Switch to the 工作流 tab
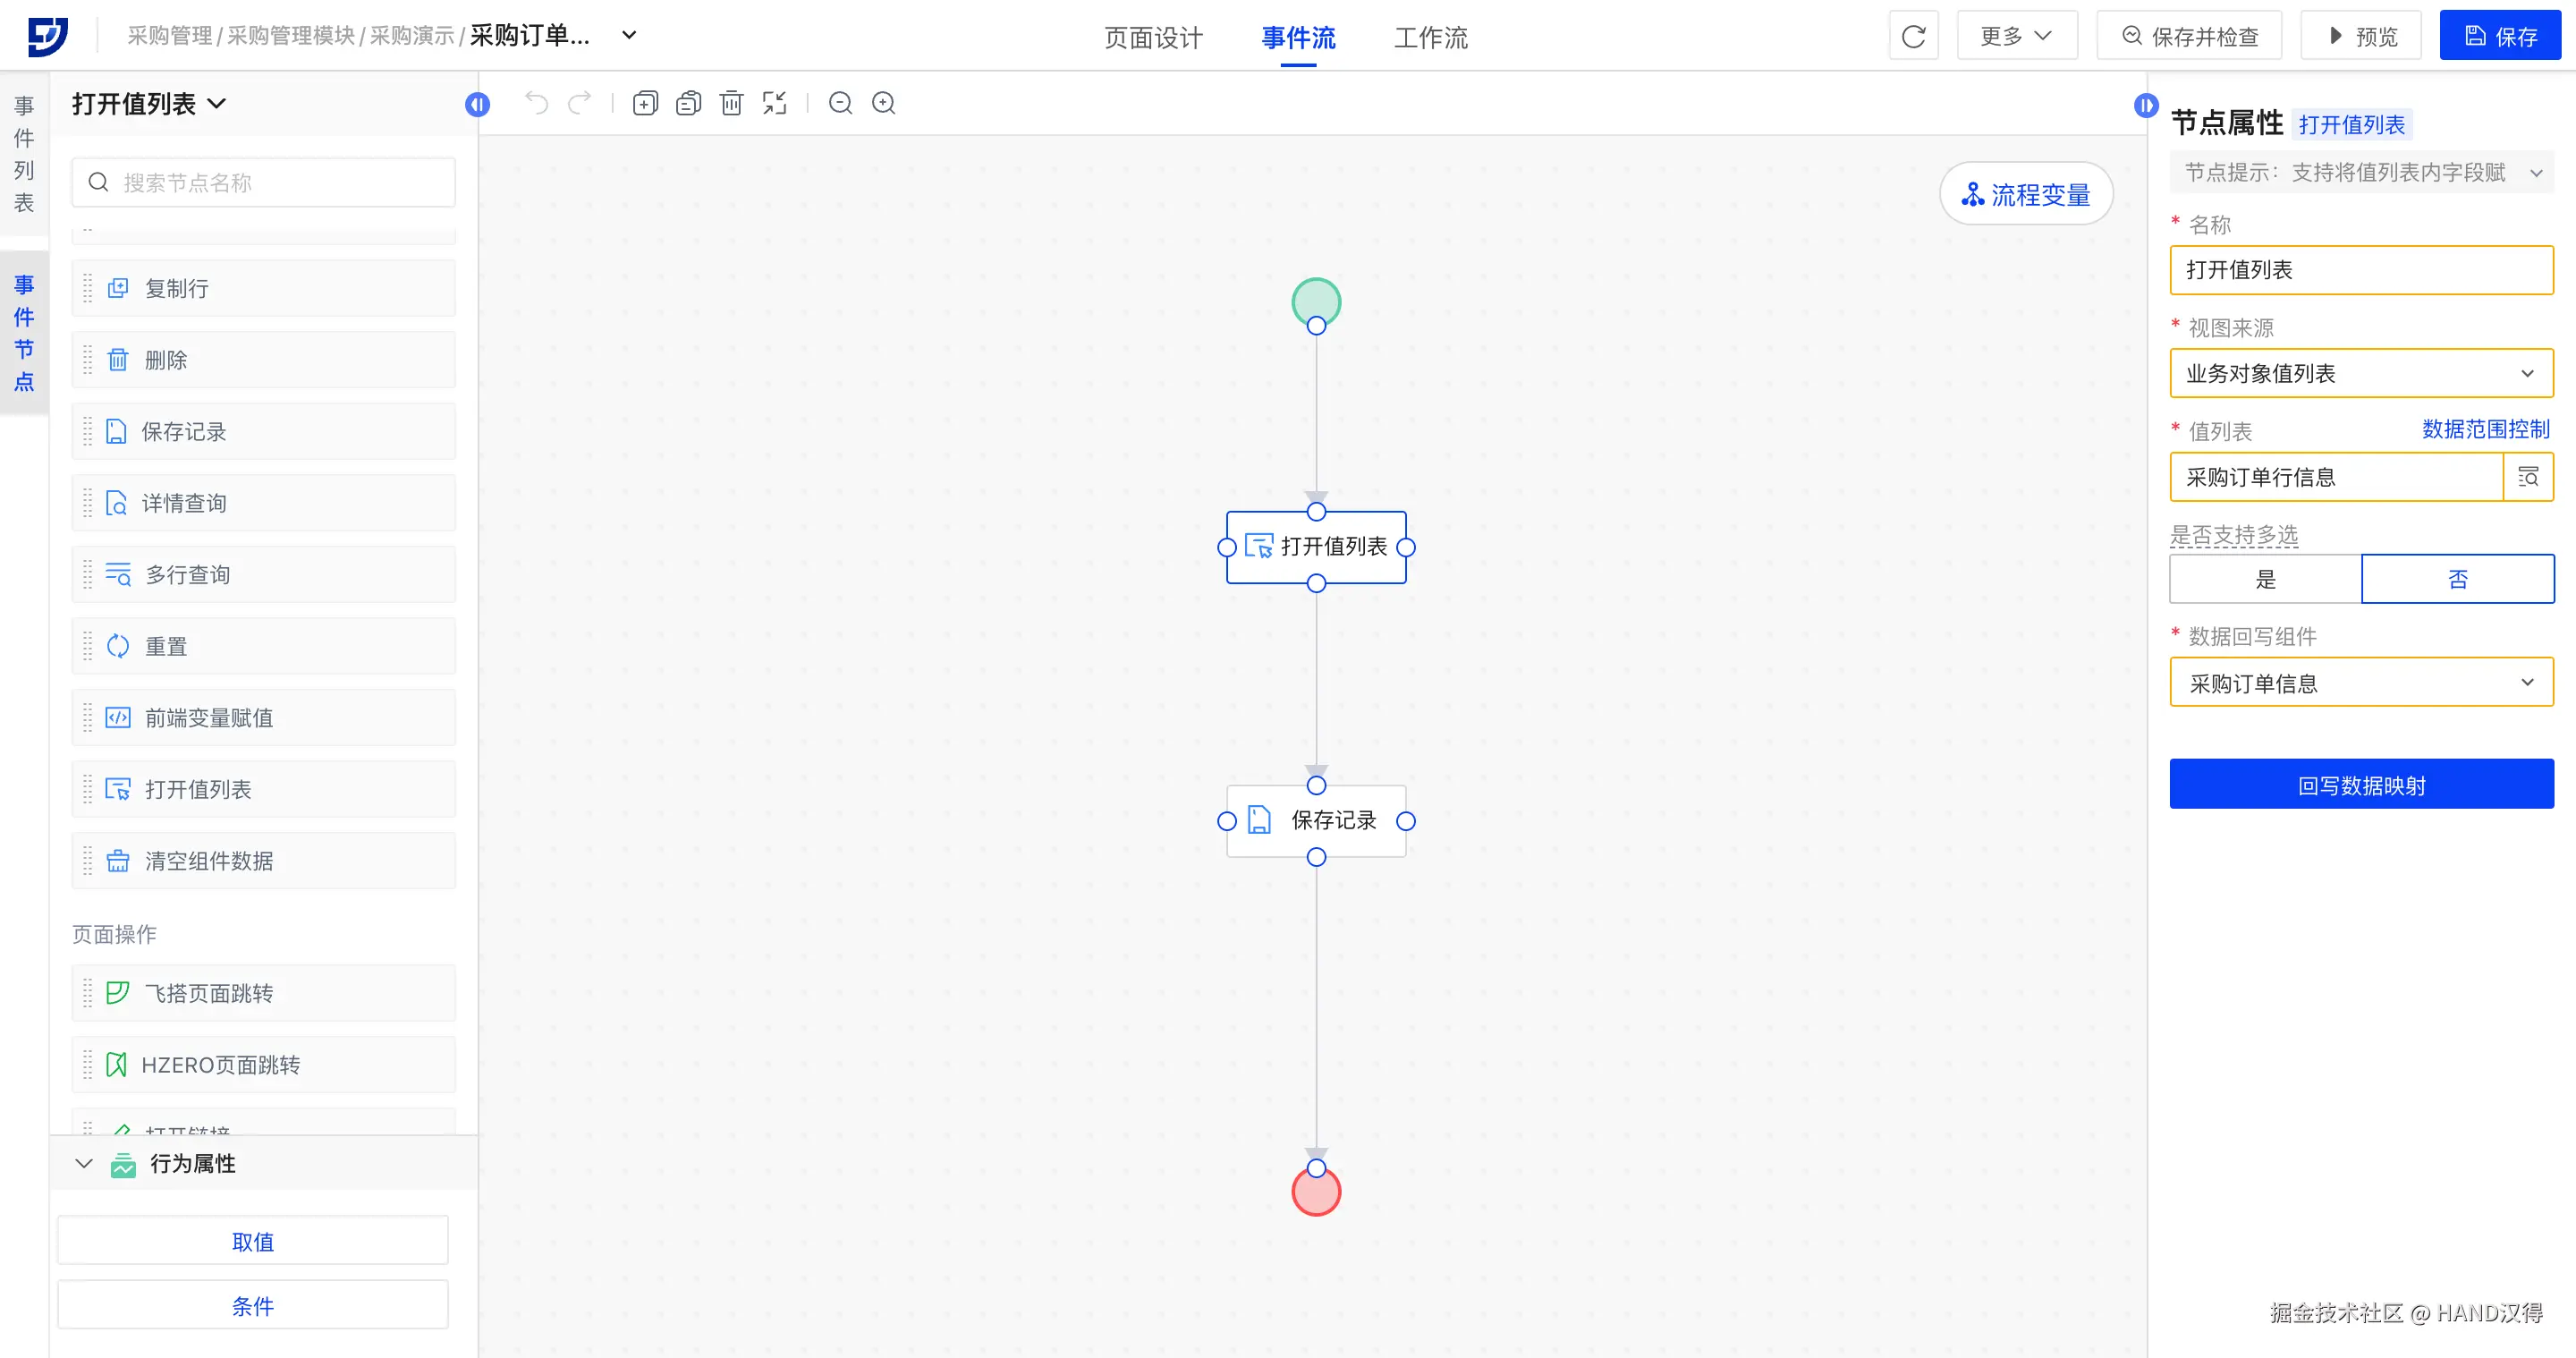The height and width of the screenshot is (1358, 2576). pyautogui.click(x=1430, y=38)
